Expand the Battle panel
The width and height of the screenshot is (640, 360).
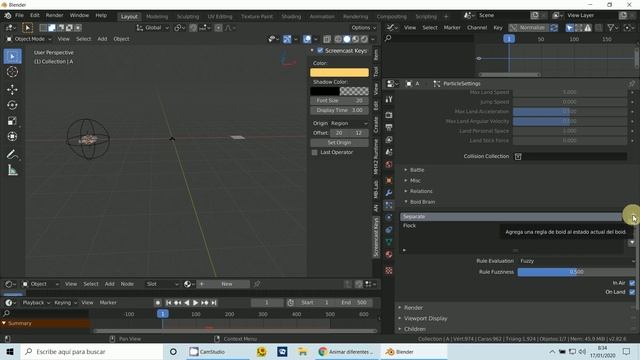(416, 170)
